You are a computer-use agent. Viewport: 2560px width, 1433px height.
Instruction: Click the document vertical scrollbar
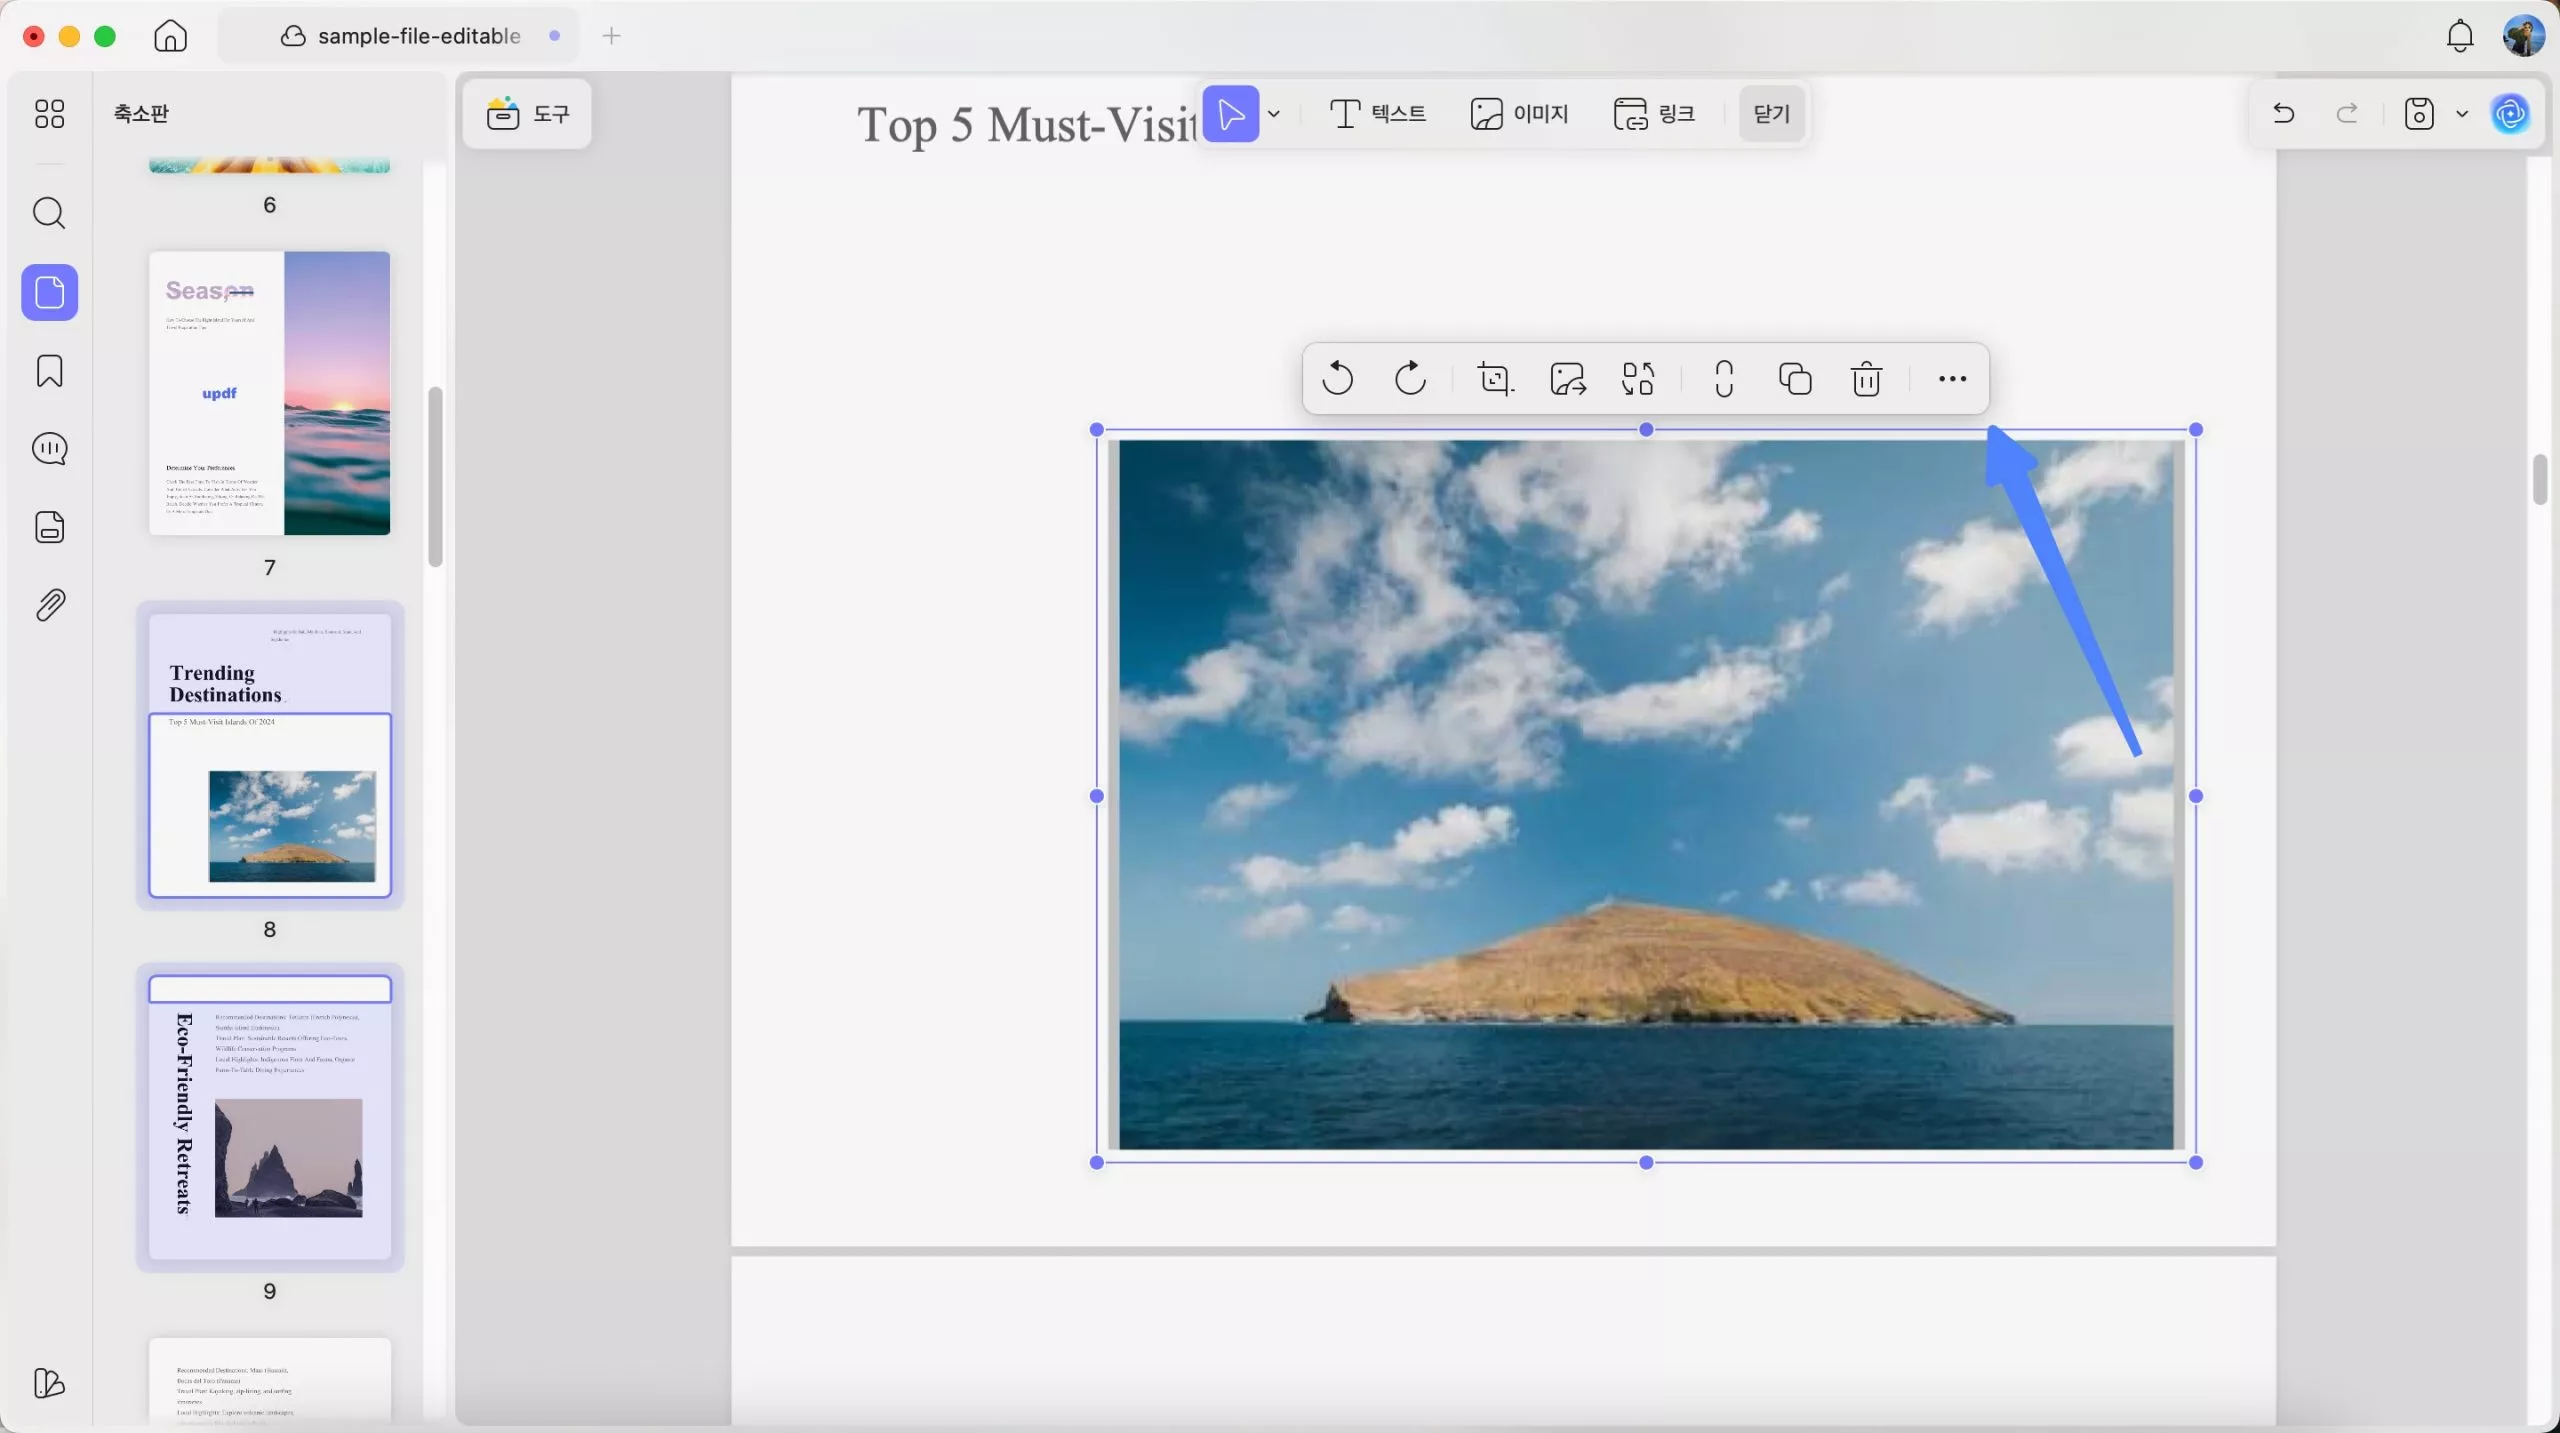pyautogui.click(x=2539, y=480)
